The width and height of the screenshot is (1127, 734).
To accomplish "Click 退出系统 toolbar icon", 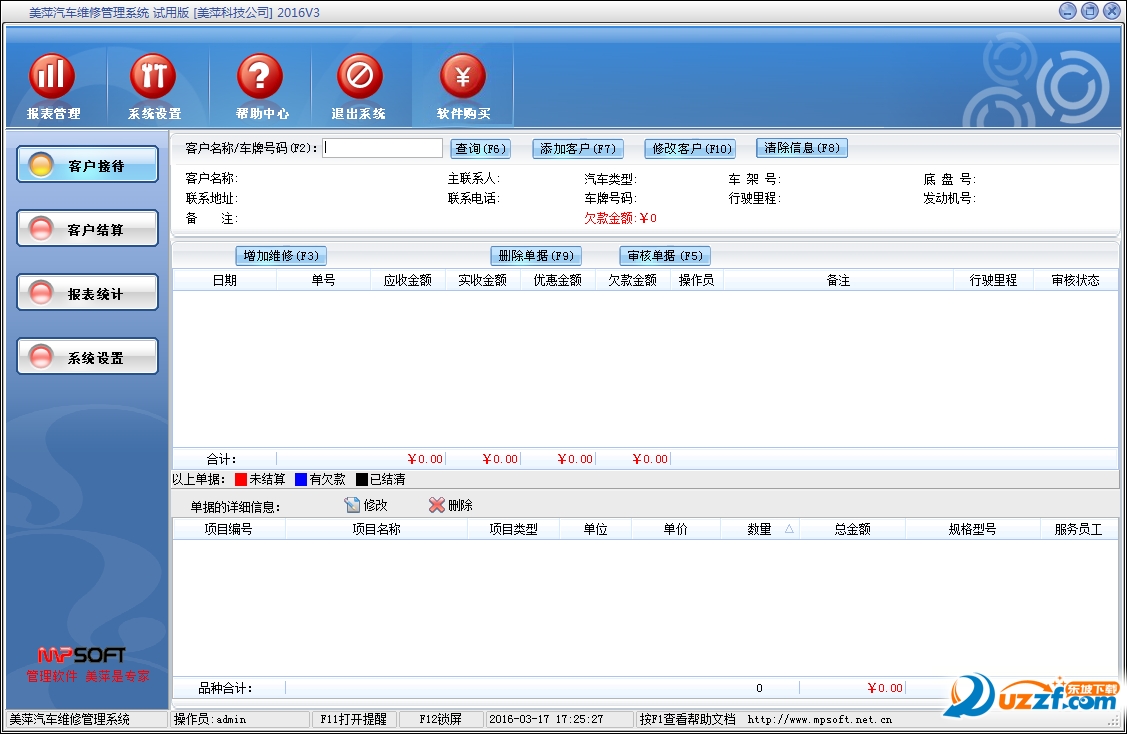I will [x=359, y=86].
